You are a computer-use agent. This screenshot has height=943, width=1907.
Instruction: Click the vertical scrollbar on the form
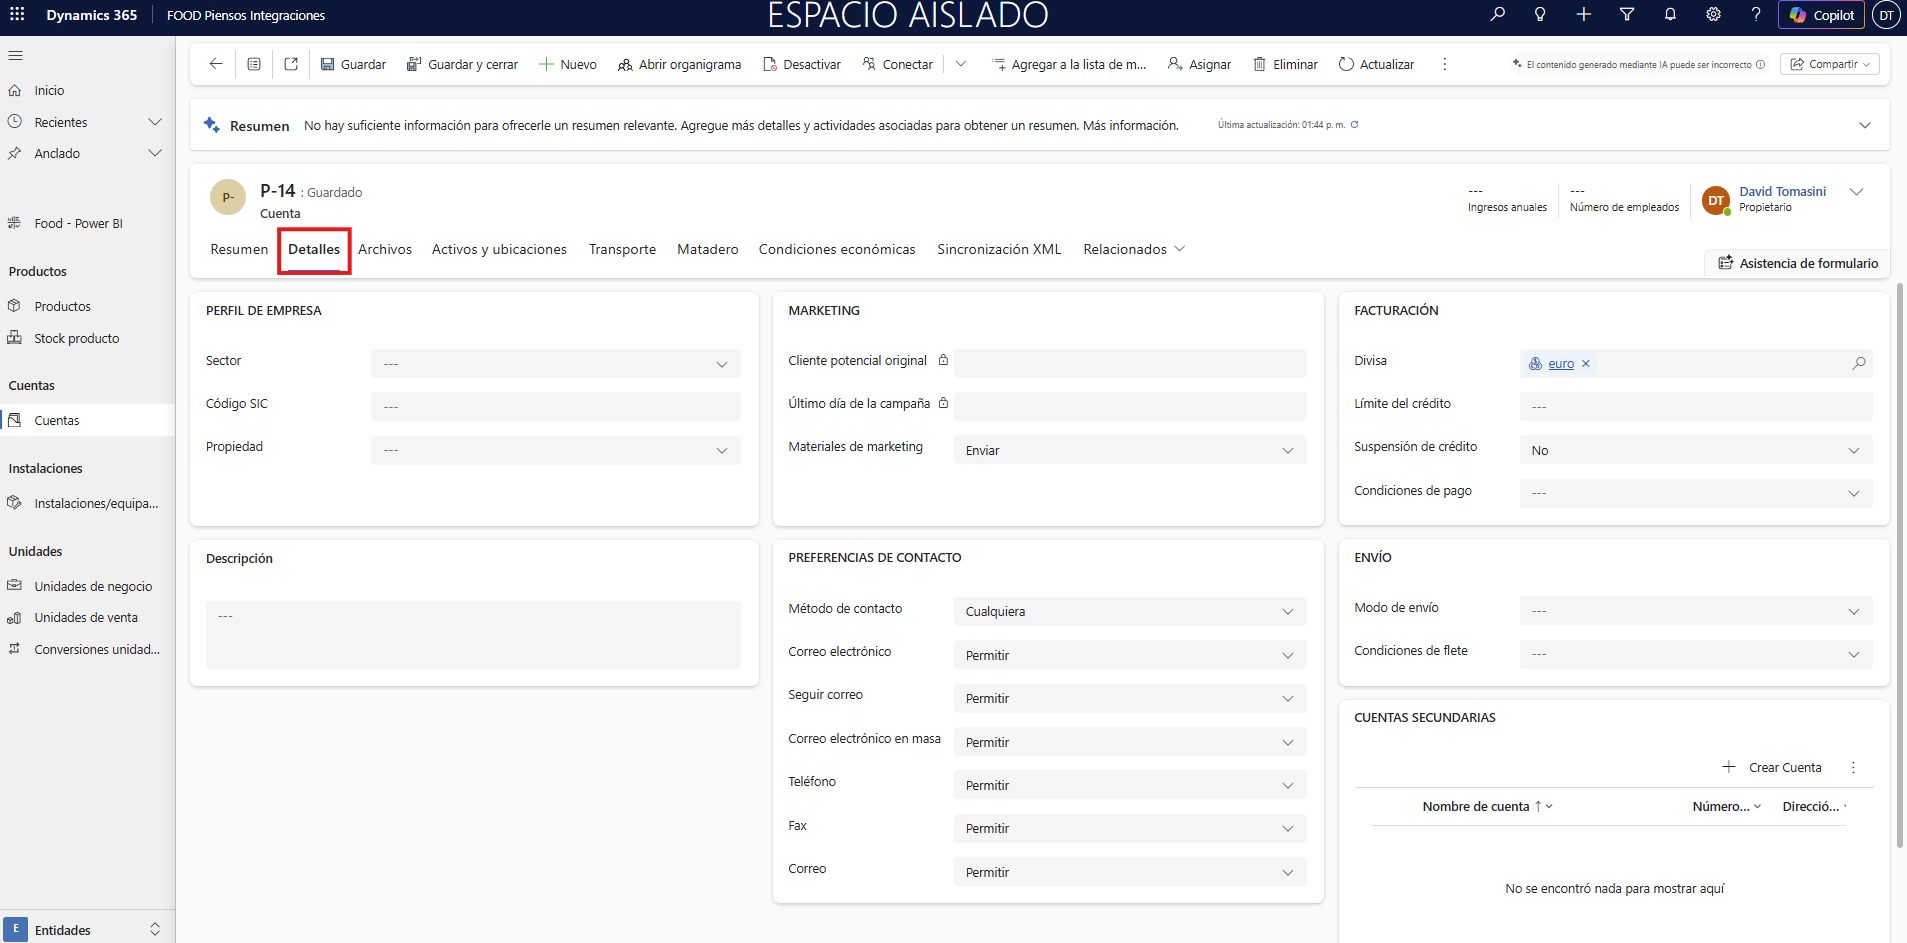(1900, 560)
